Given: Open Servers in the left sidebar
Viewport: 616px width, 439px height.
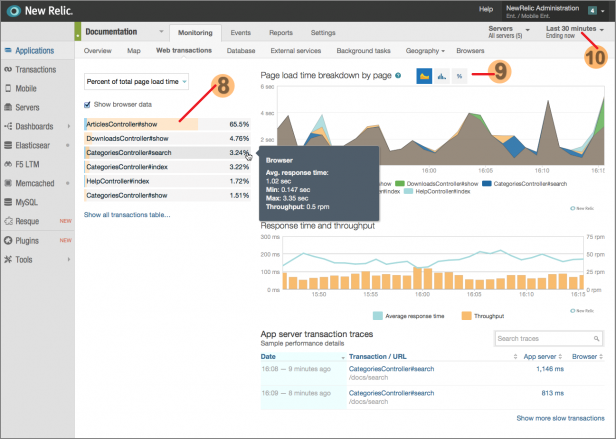Looking at the screenshot, I should pyautogui.click(x=28, y=106).
